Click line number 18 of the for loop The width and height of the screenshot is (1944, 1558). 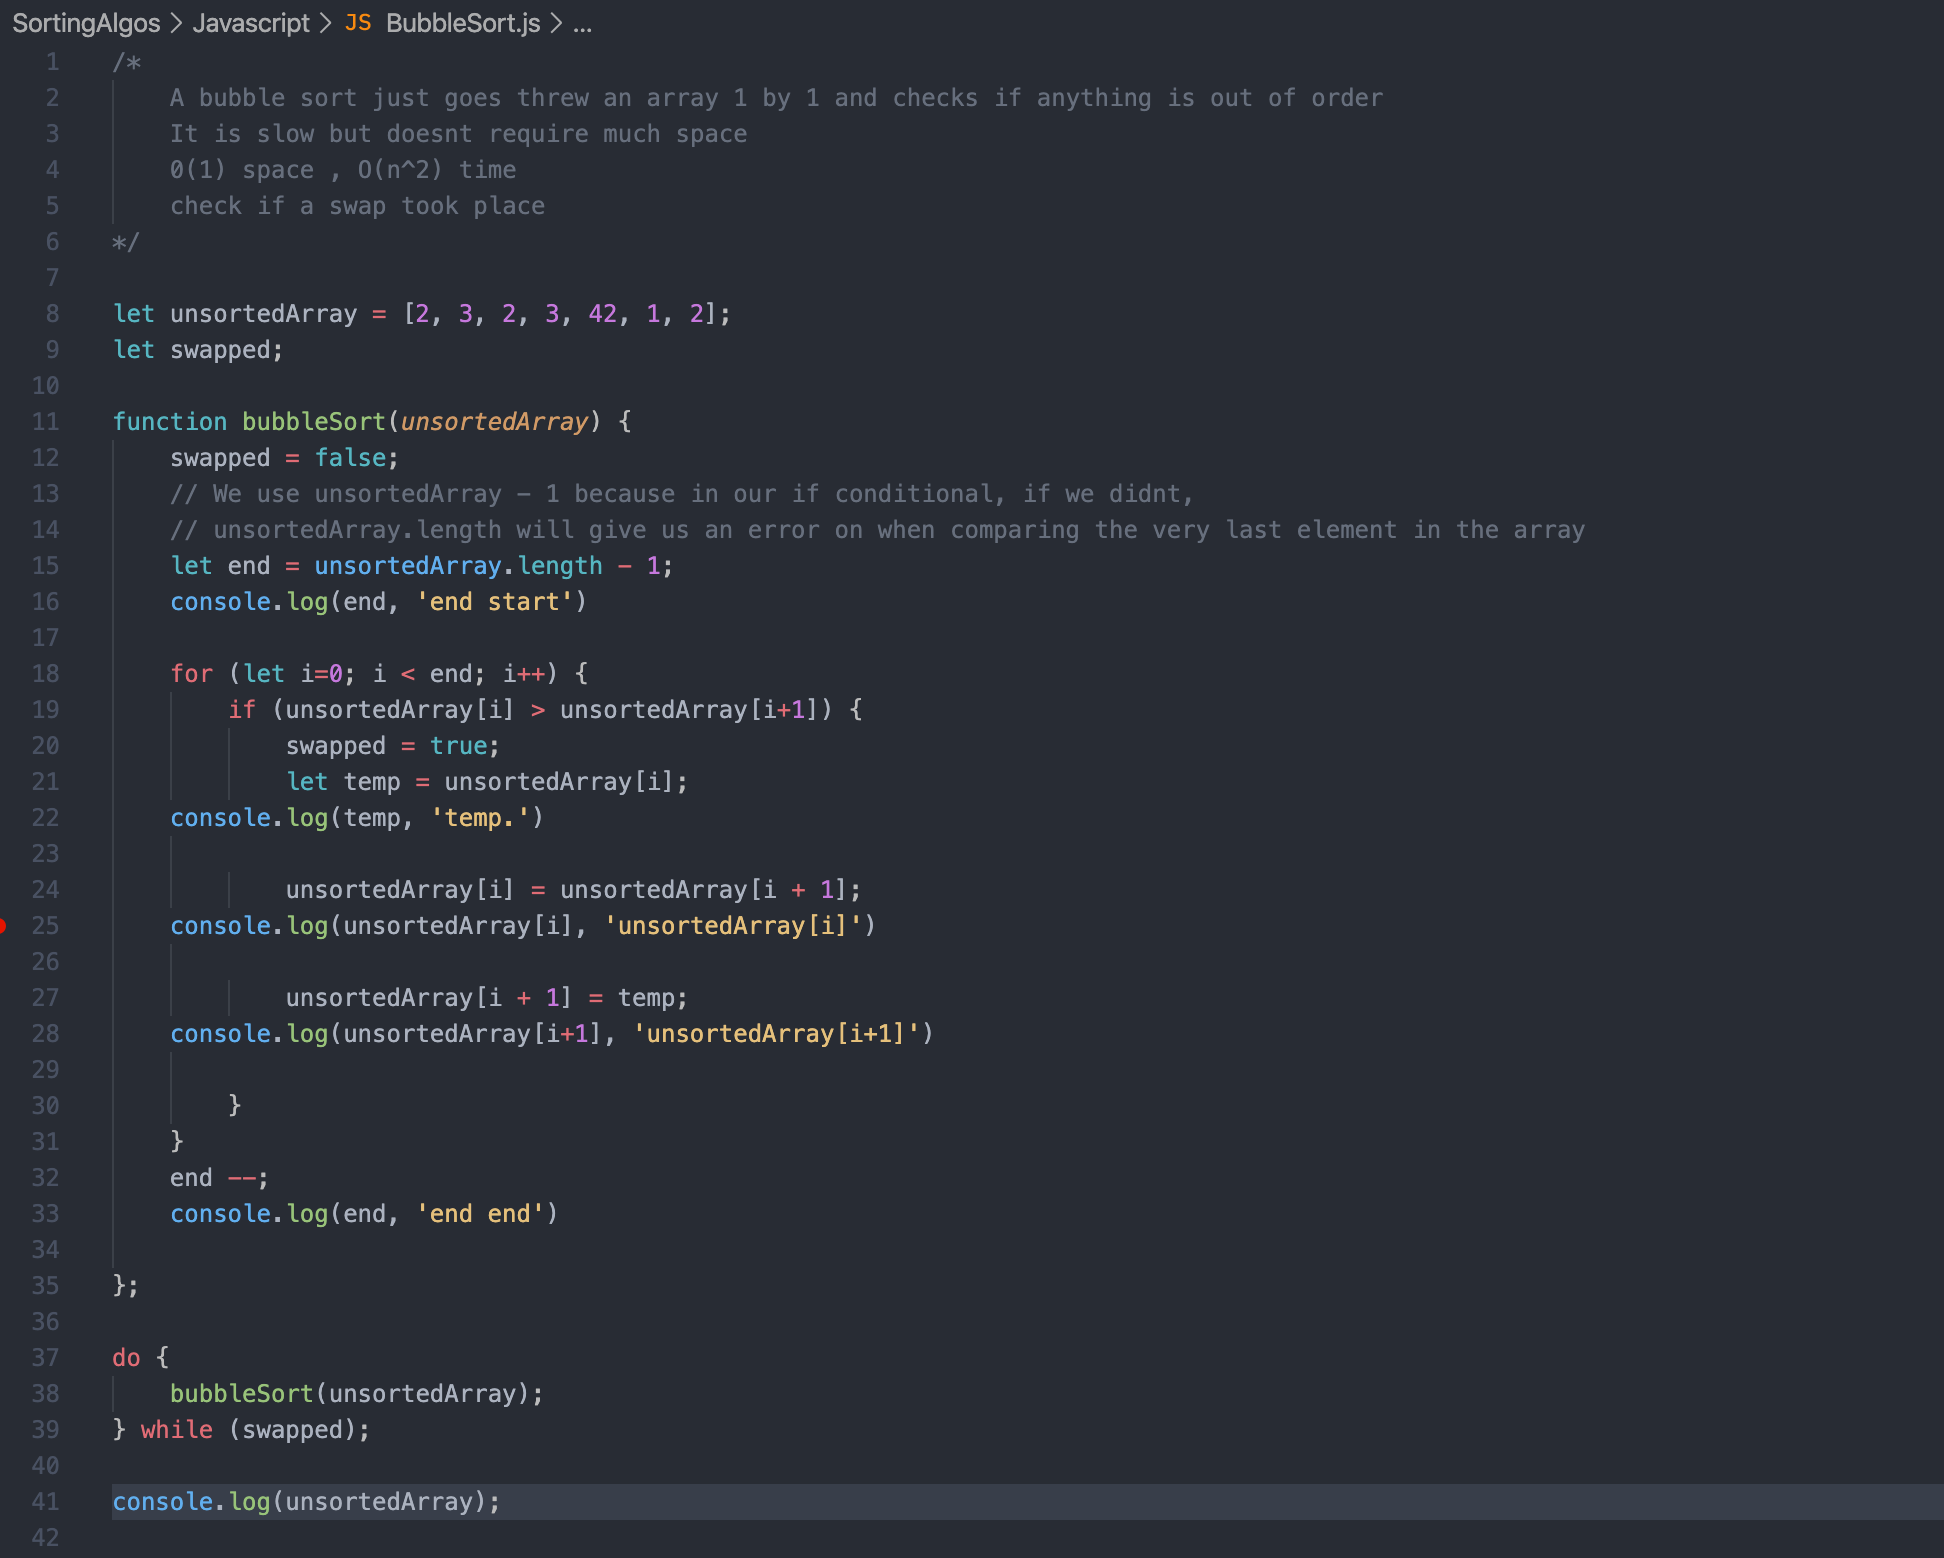[46, 674]
